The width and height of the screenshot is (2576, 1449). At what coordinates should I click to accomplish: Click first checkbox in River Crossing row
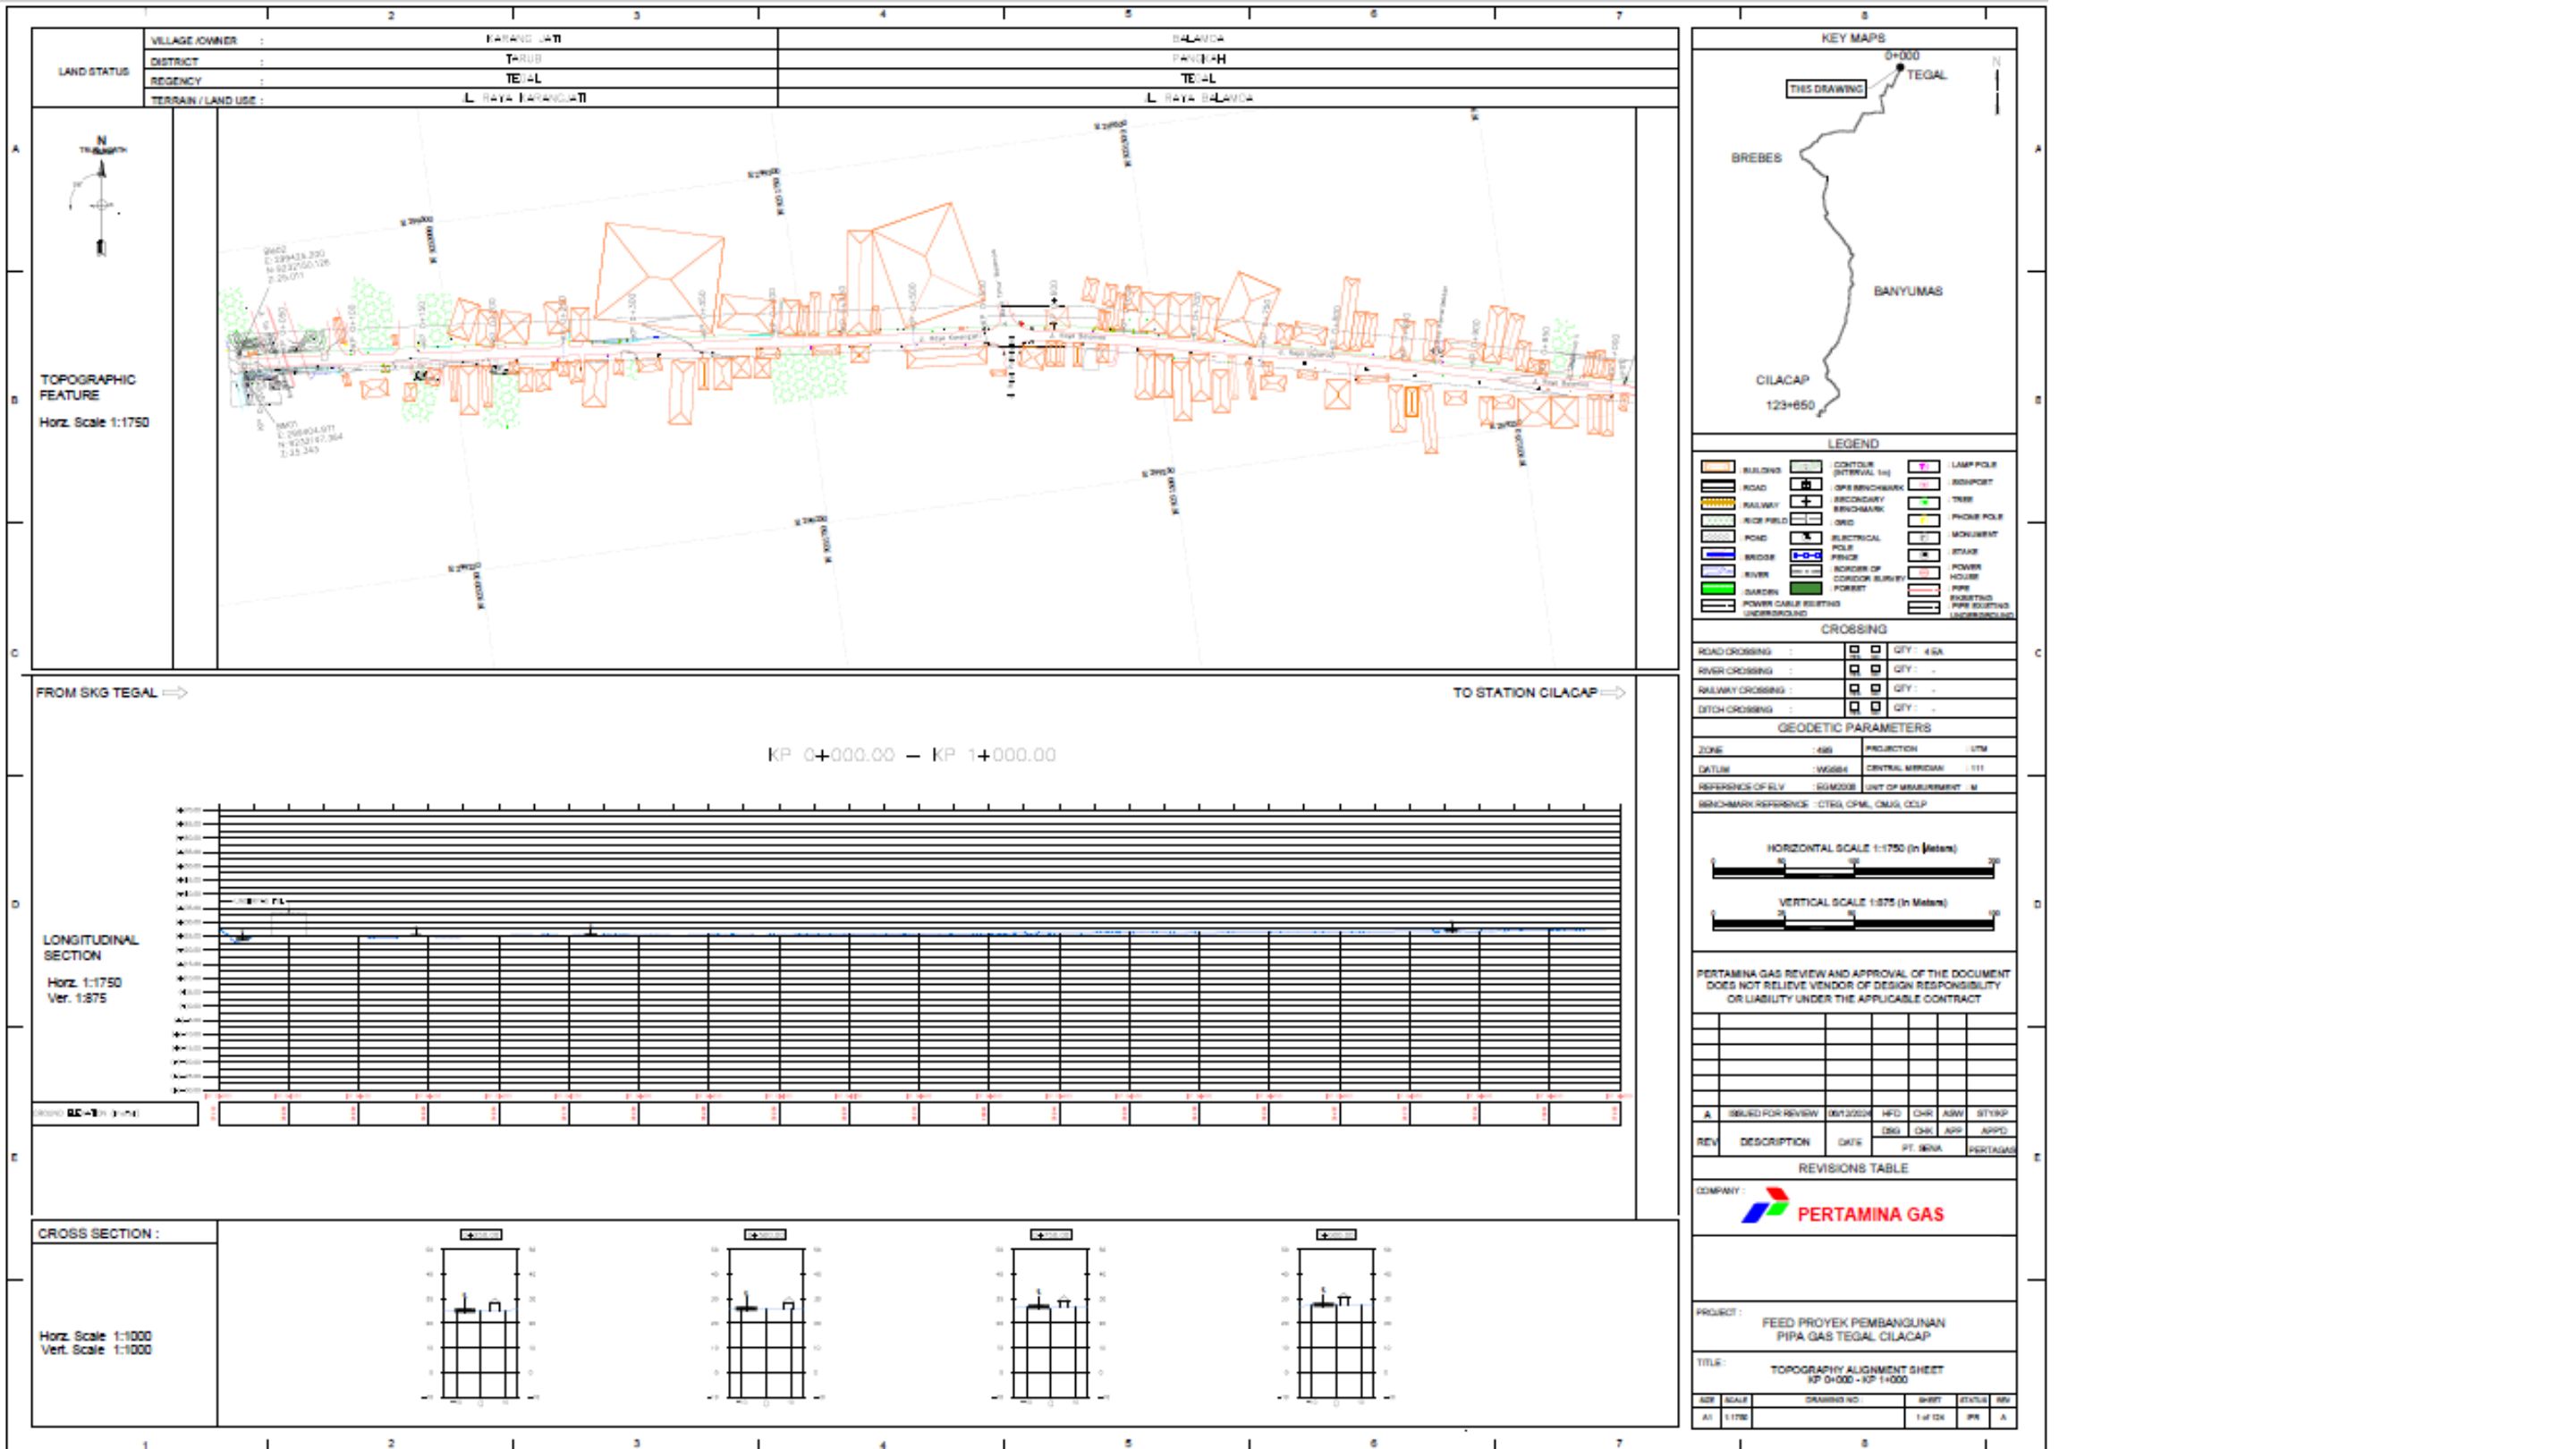[1854, 669]
